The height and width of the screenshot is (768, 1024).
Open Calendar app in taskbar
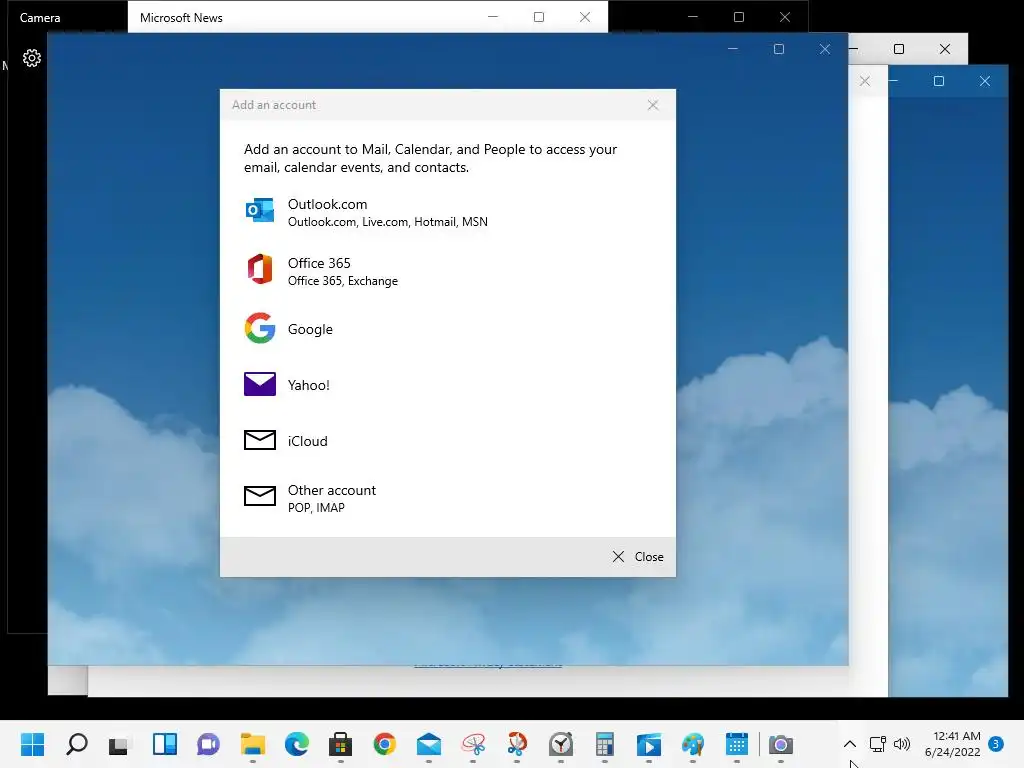click(737, 744)
